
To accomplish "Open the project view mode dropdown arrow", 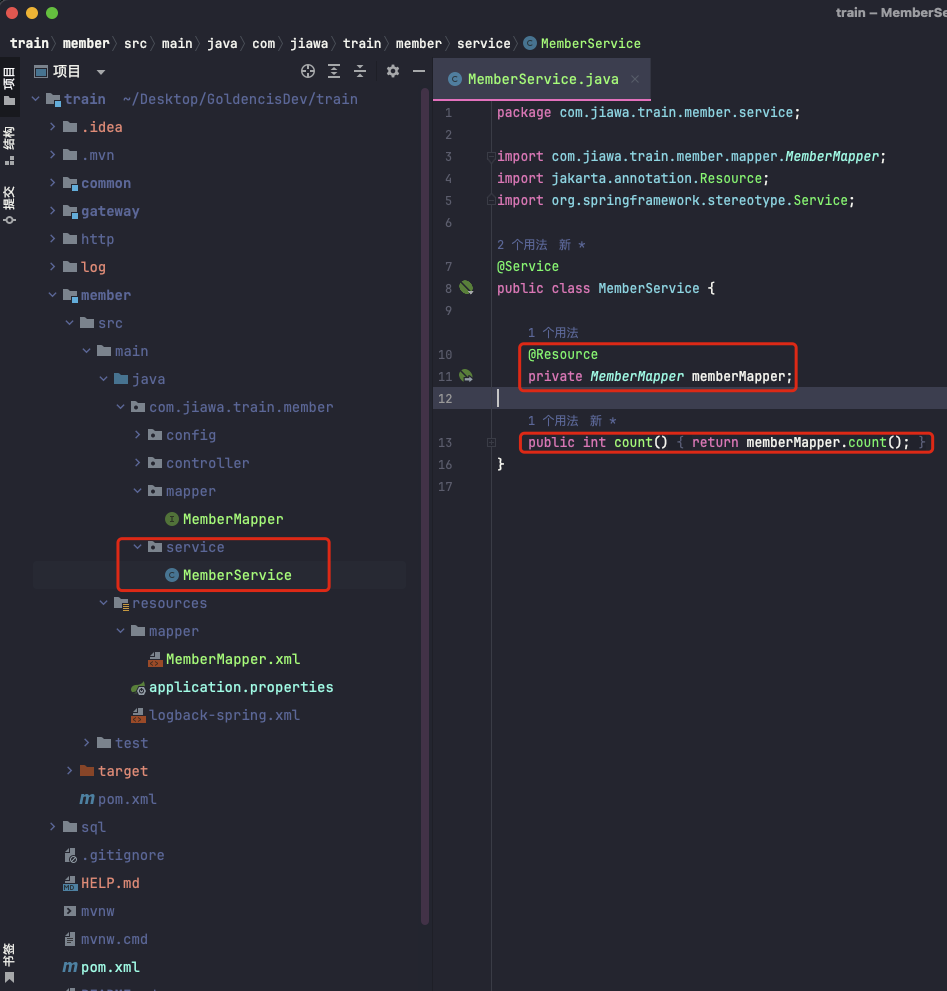I will tap(101, 72).
